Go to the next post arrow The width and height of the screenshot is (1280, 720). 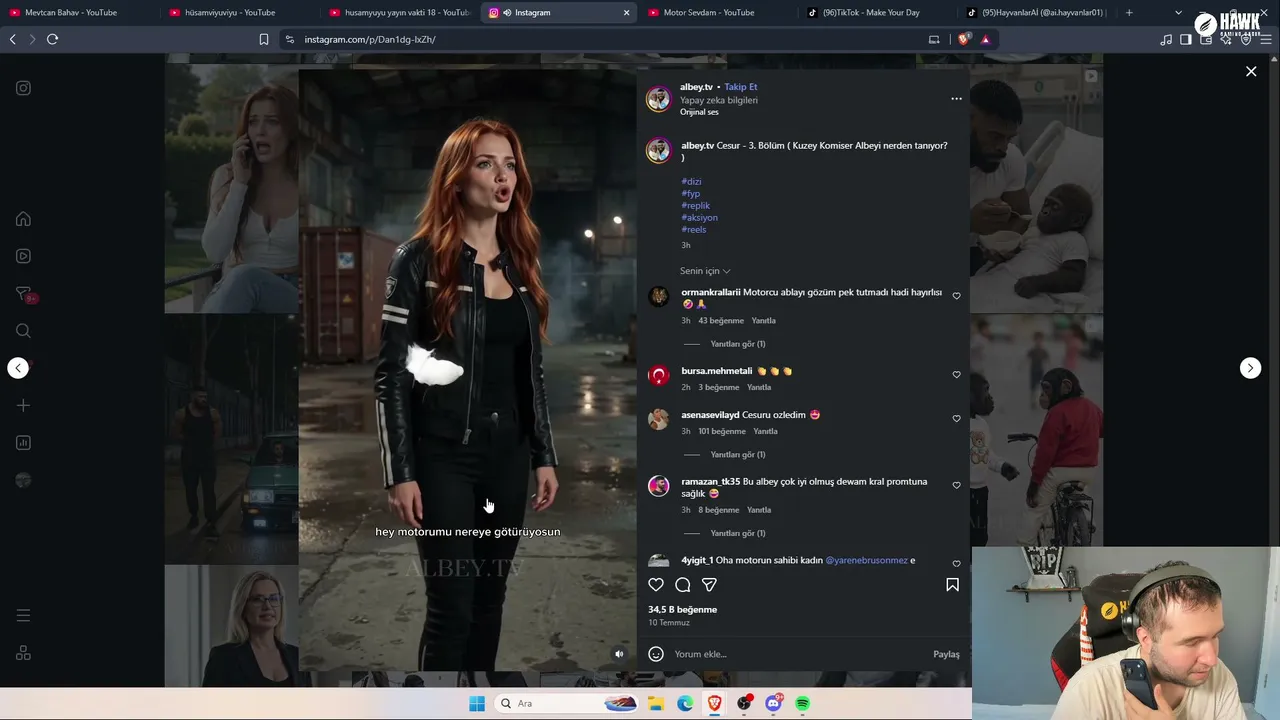click(x=1250, y=368)
